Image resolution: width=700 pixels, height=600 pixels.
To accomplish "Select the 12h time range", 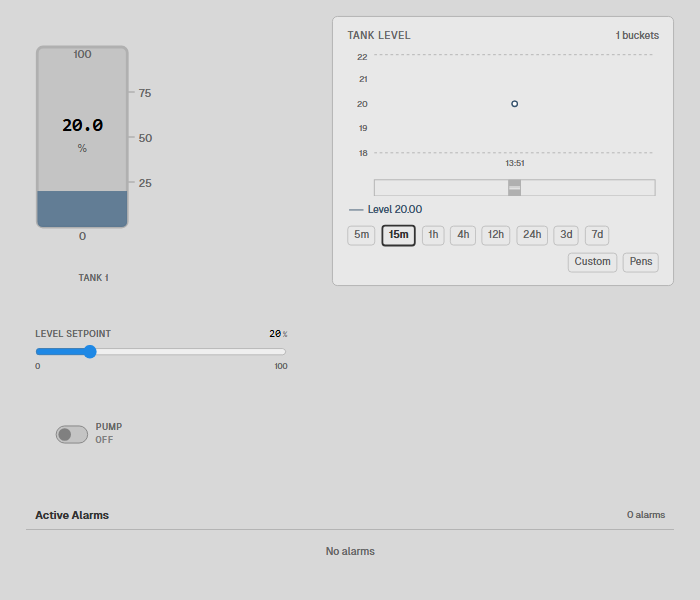I will (496, 235).
